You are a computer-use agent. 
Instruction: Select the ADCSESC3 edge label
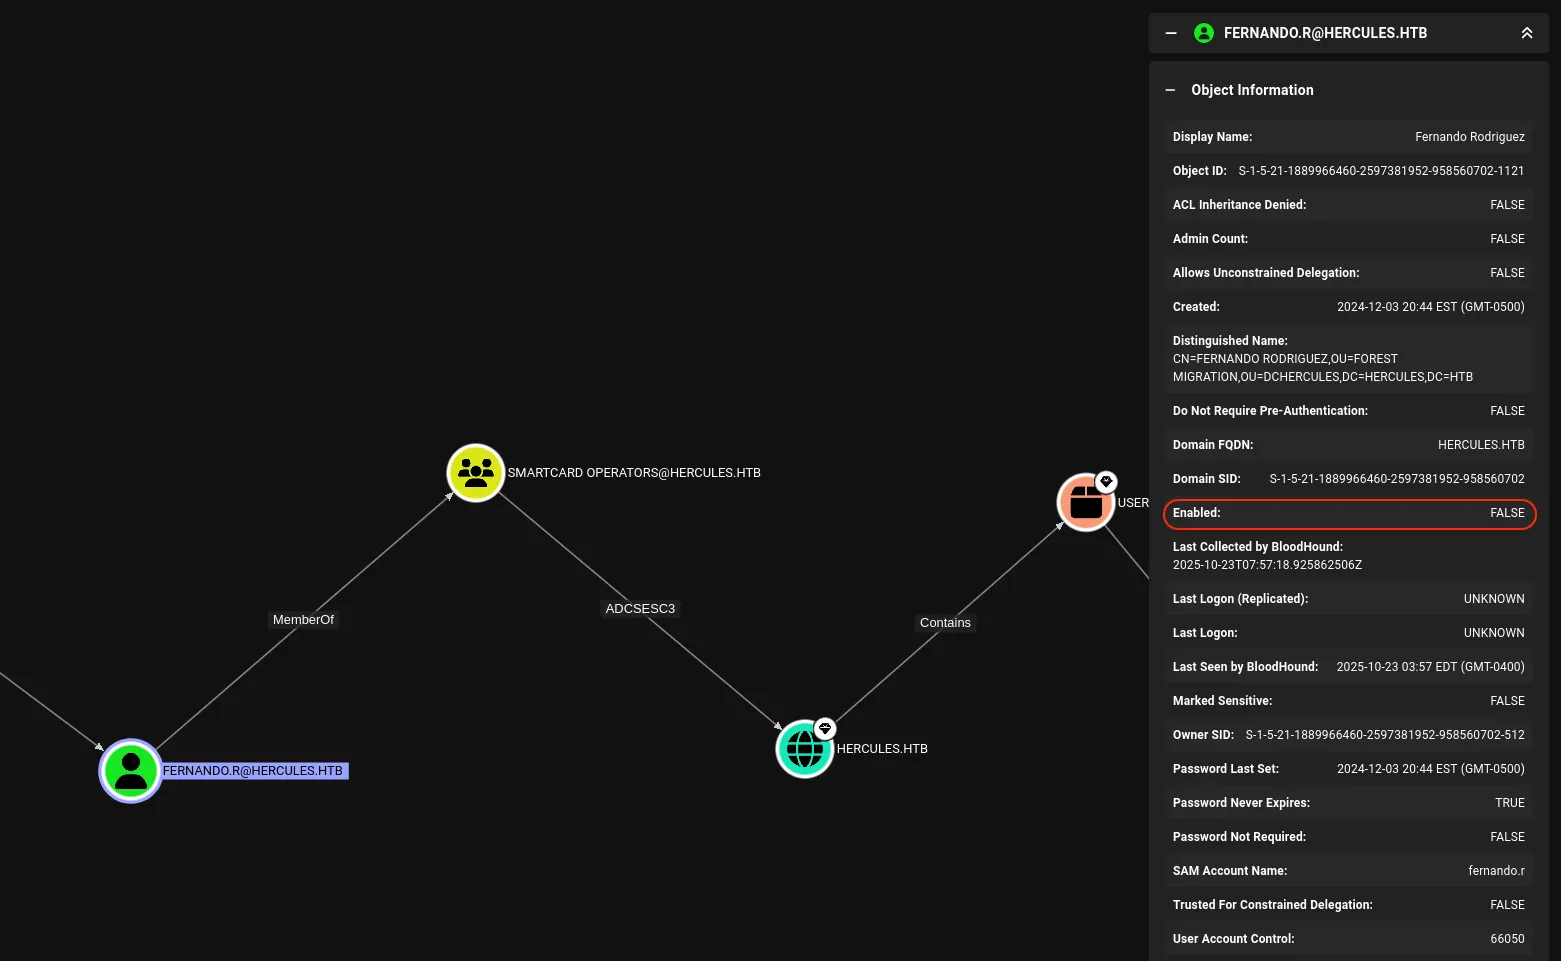coord(640,608)
